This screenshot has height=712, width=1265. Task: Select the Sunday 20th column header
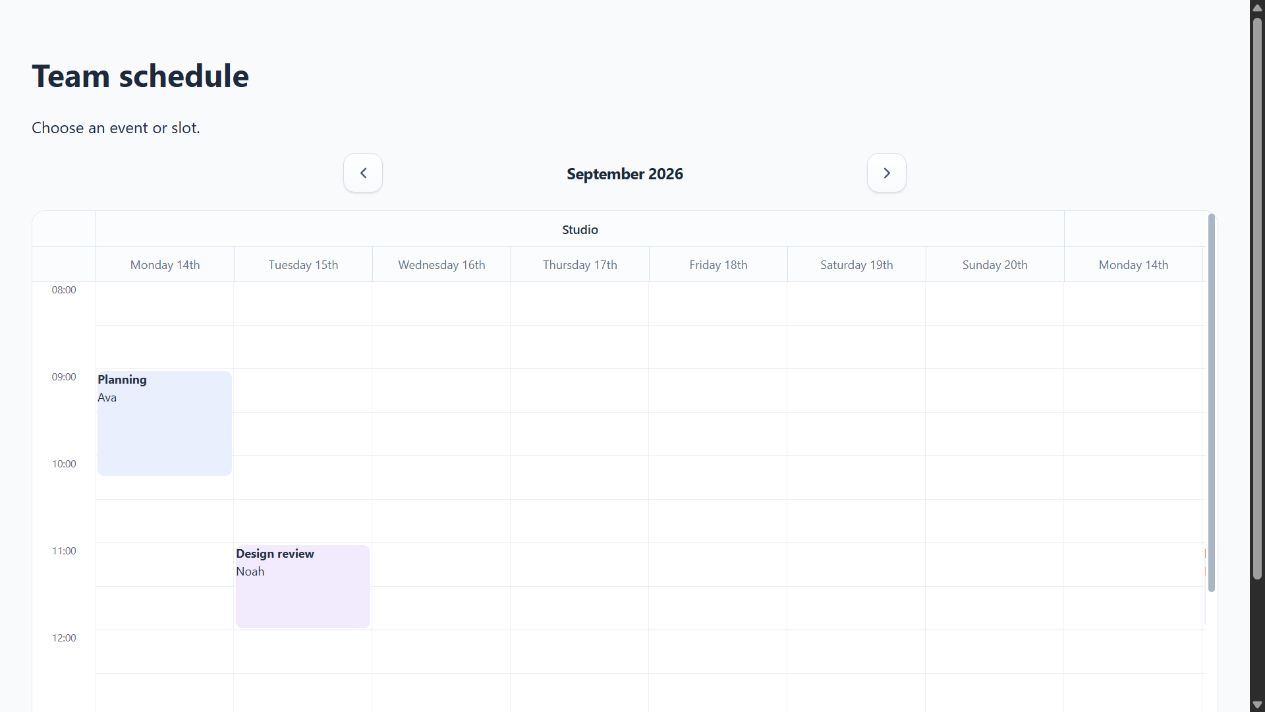995,265
